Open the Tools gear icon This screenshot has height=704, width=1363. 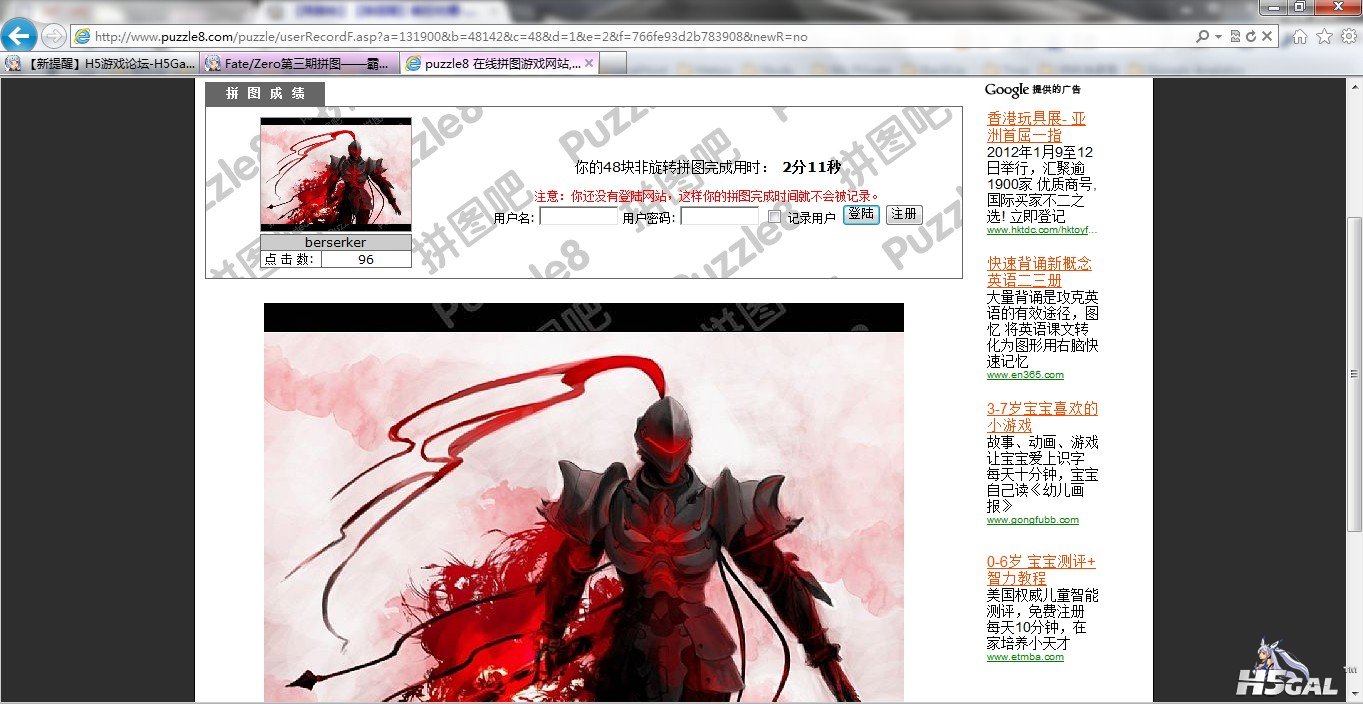coord(1348,36)
